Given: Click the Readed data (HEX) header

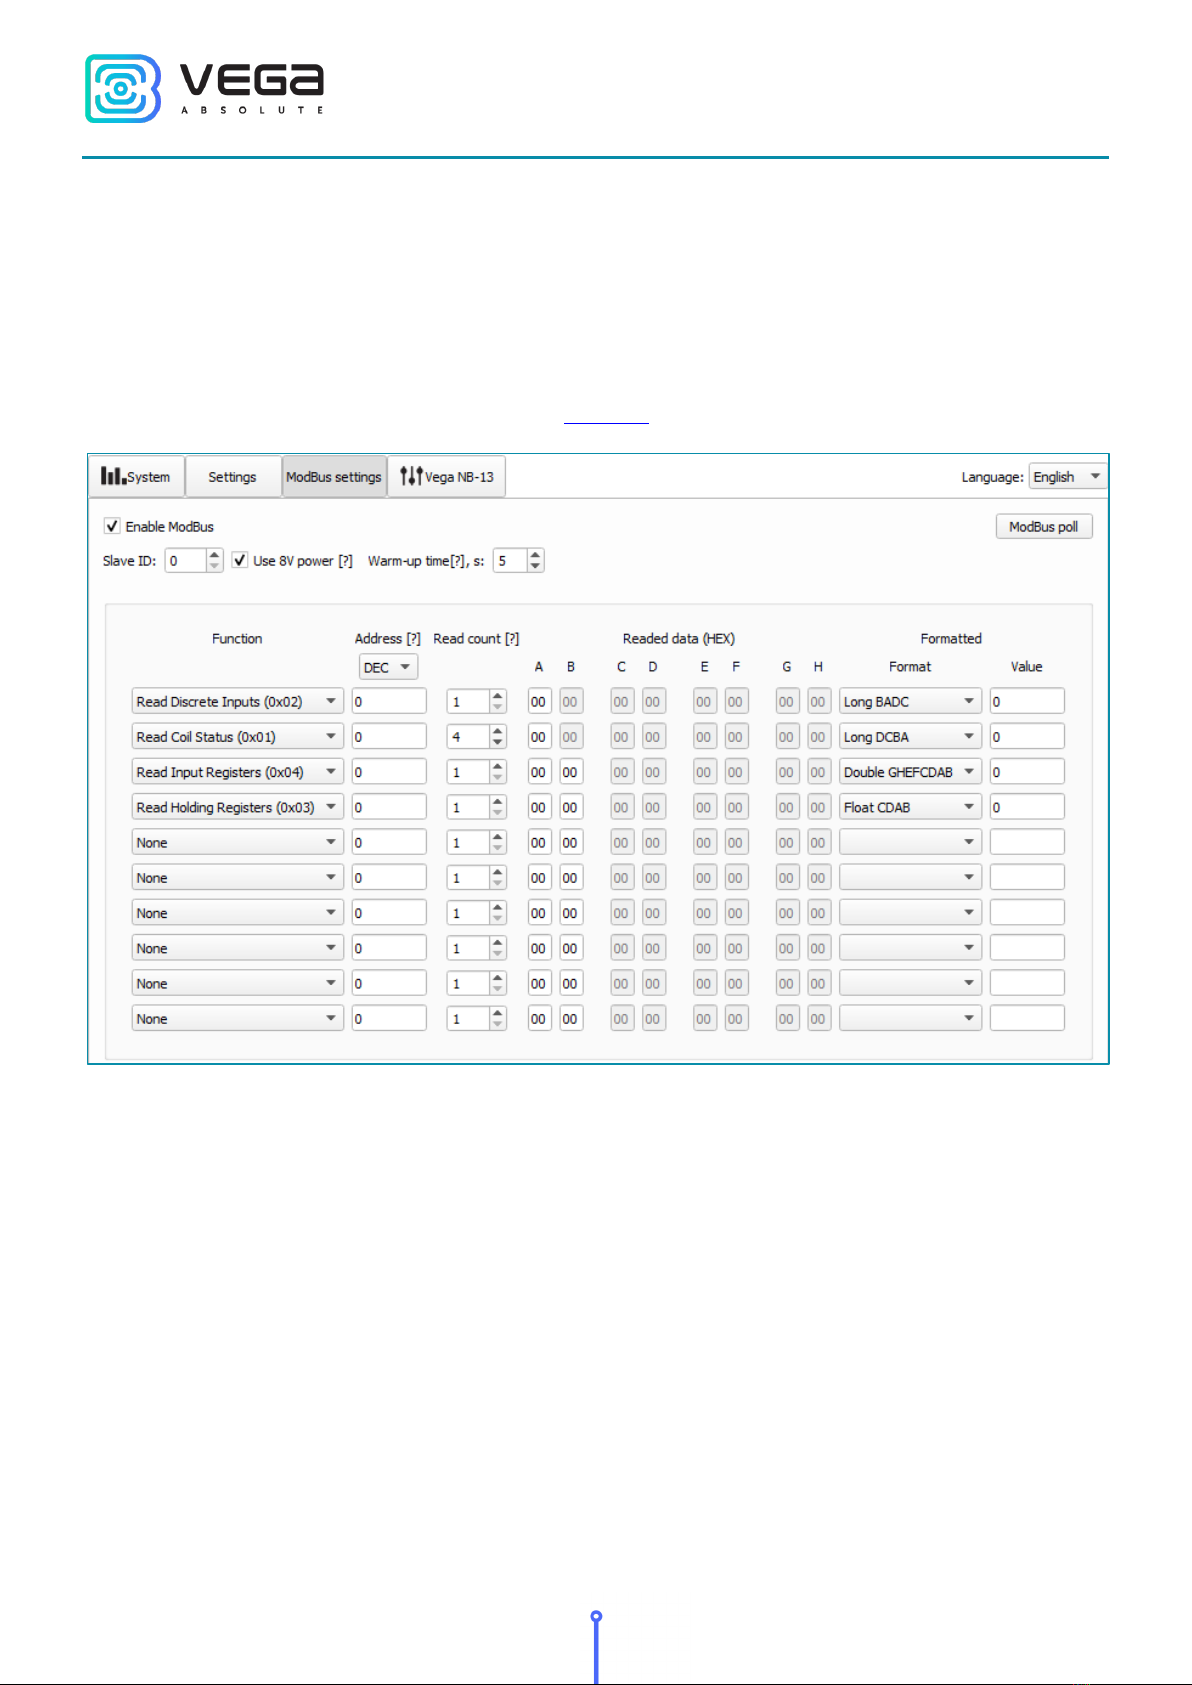Looking at the screenshot, I should [679, 638].
